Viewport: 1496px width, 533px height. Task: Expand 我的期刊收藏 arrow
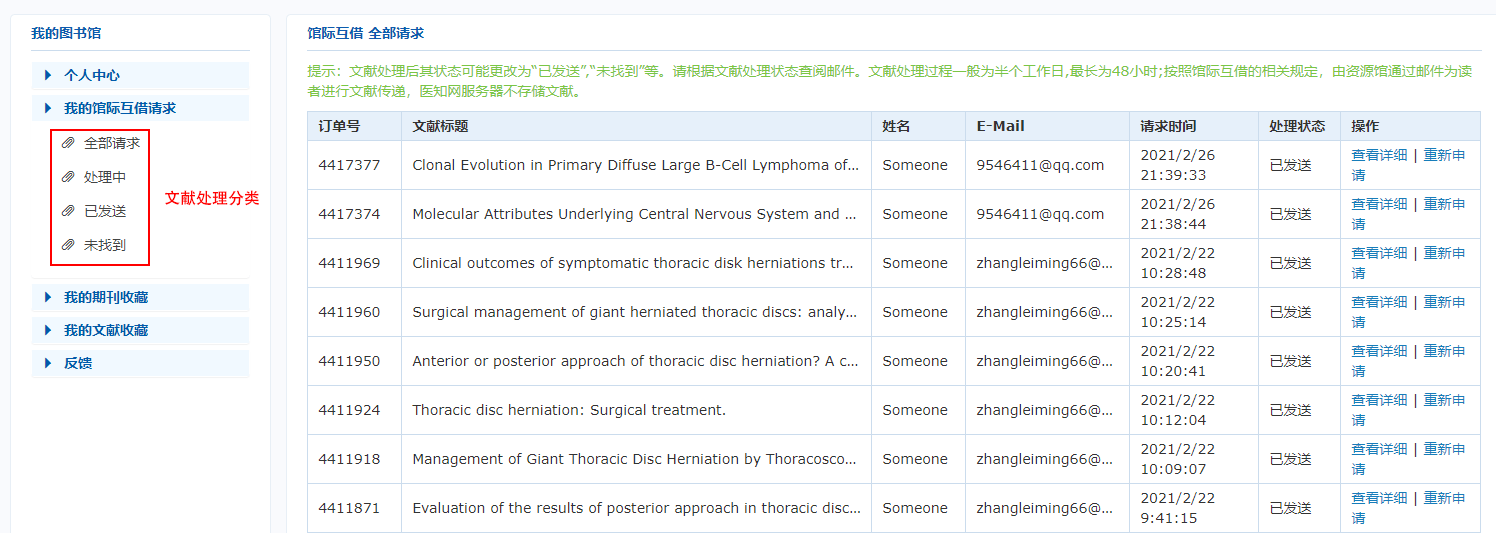(x=47, y=297)
